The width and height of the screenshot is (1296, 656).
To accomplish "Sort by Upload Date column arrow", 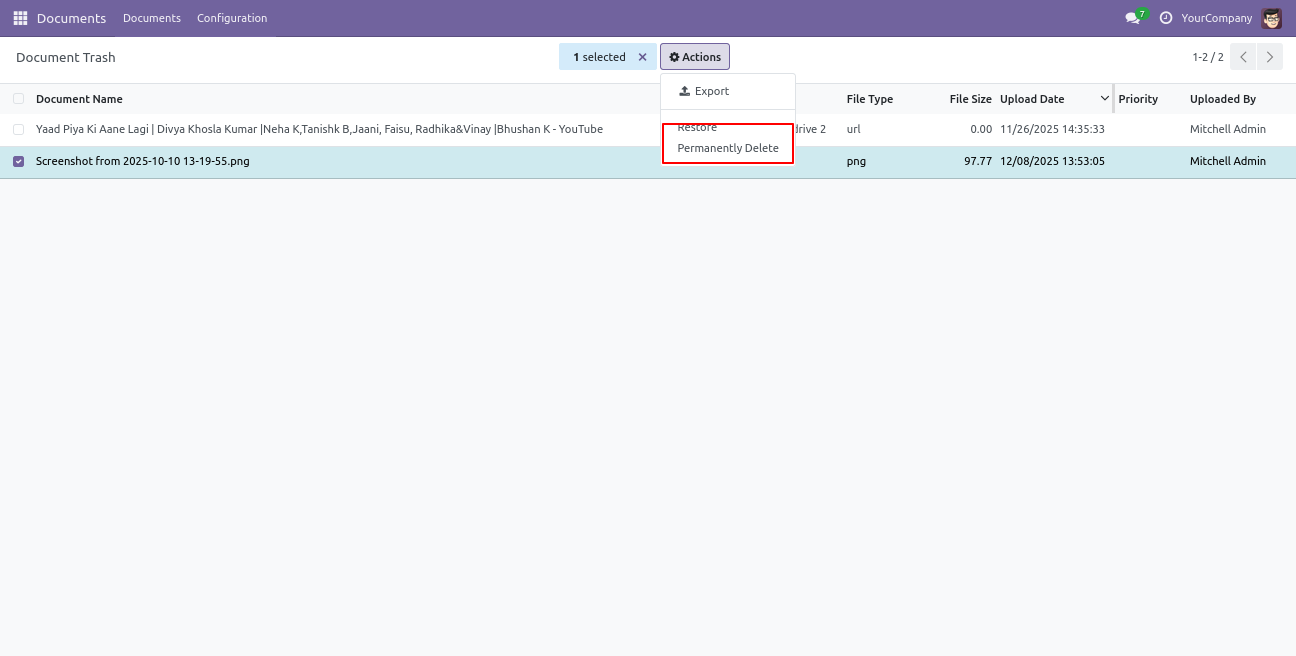I will (1104, 99).
